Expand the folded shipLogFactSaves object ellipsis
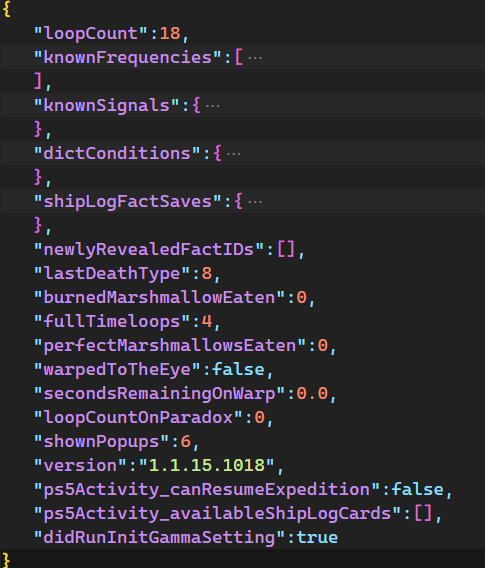The height and width of the screenshot is (568, 485). [255, 202]
